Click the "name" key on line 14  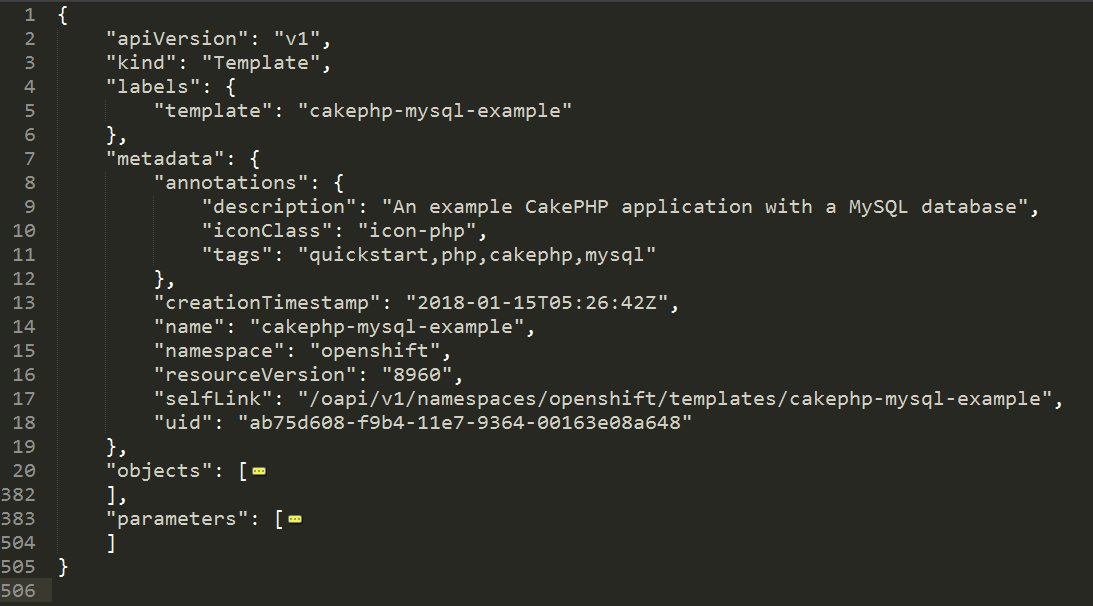click(x=189, y=327)
